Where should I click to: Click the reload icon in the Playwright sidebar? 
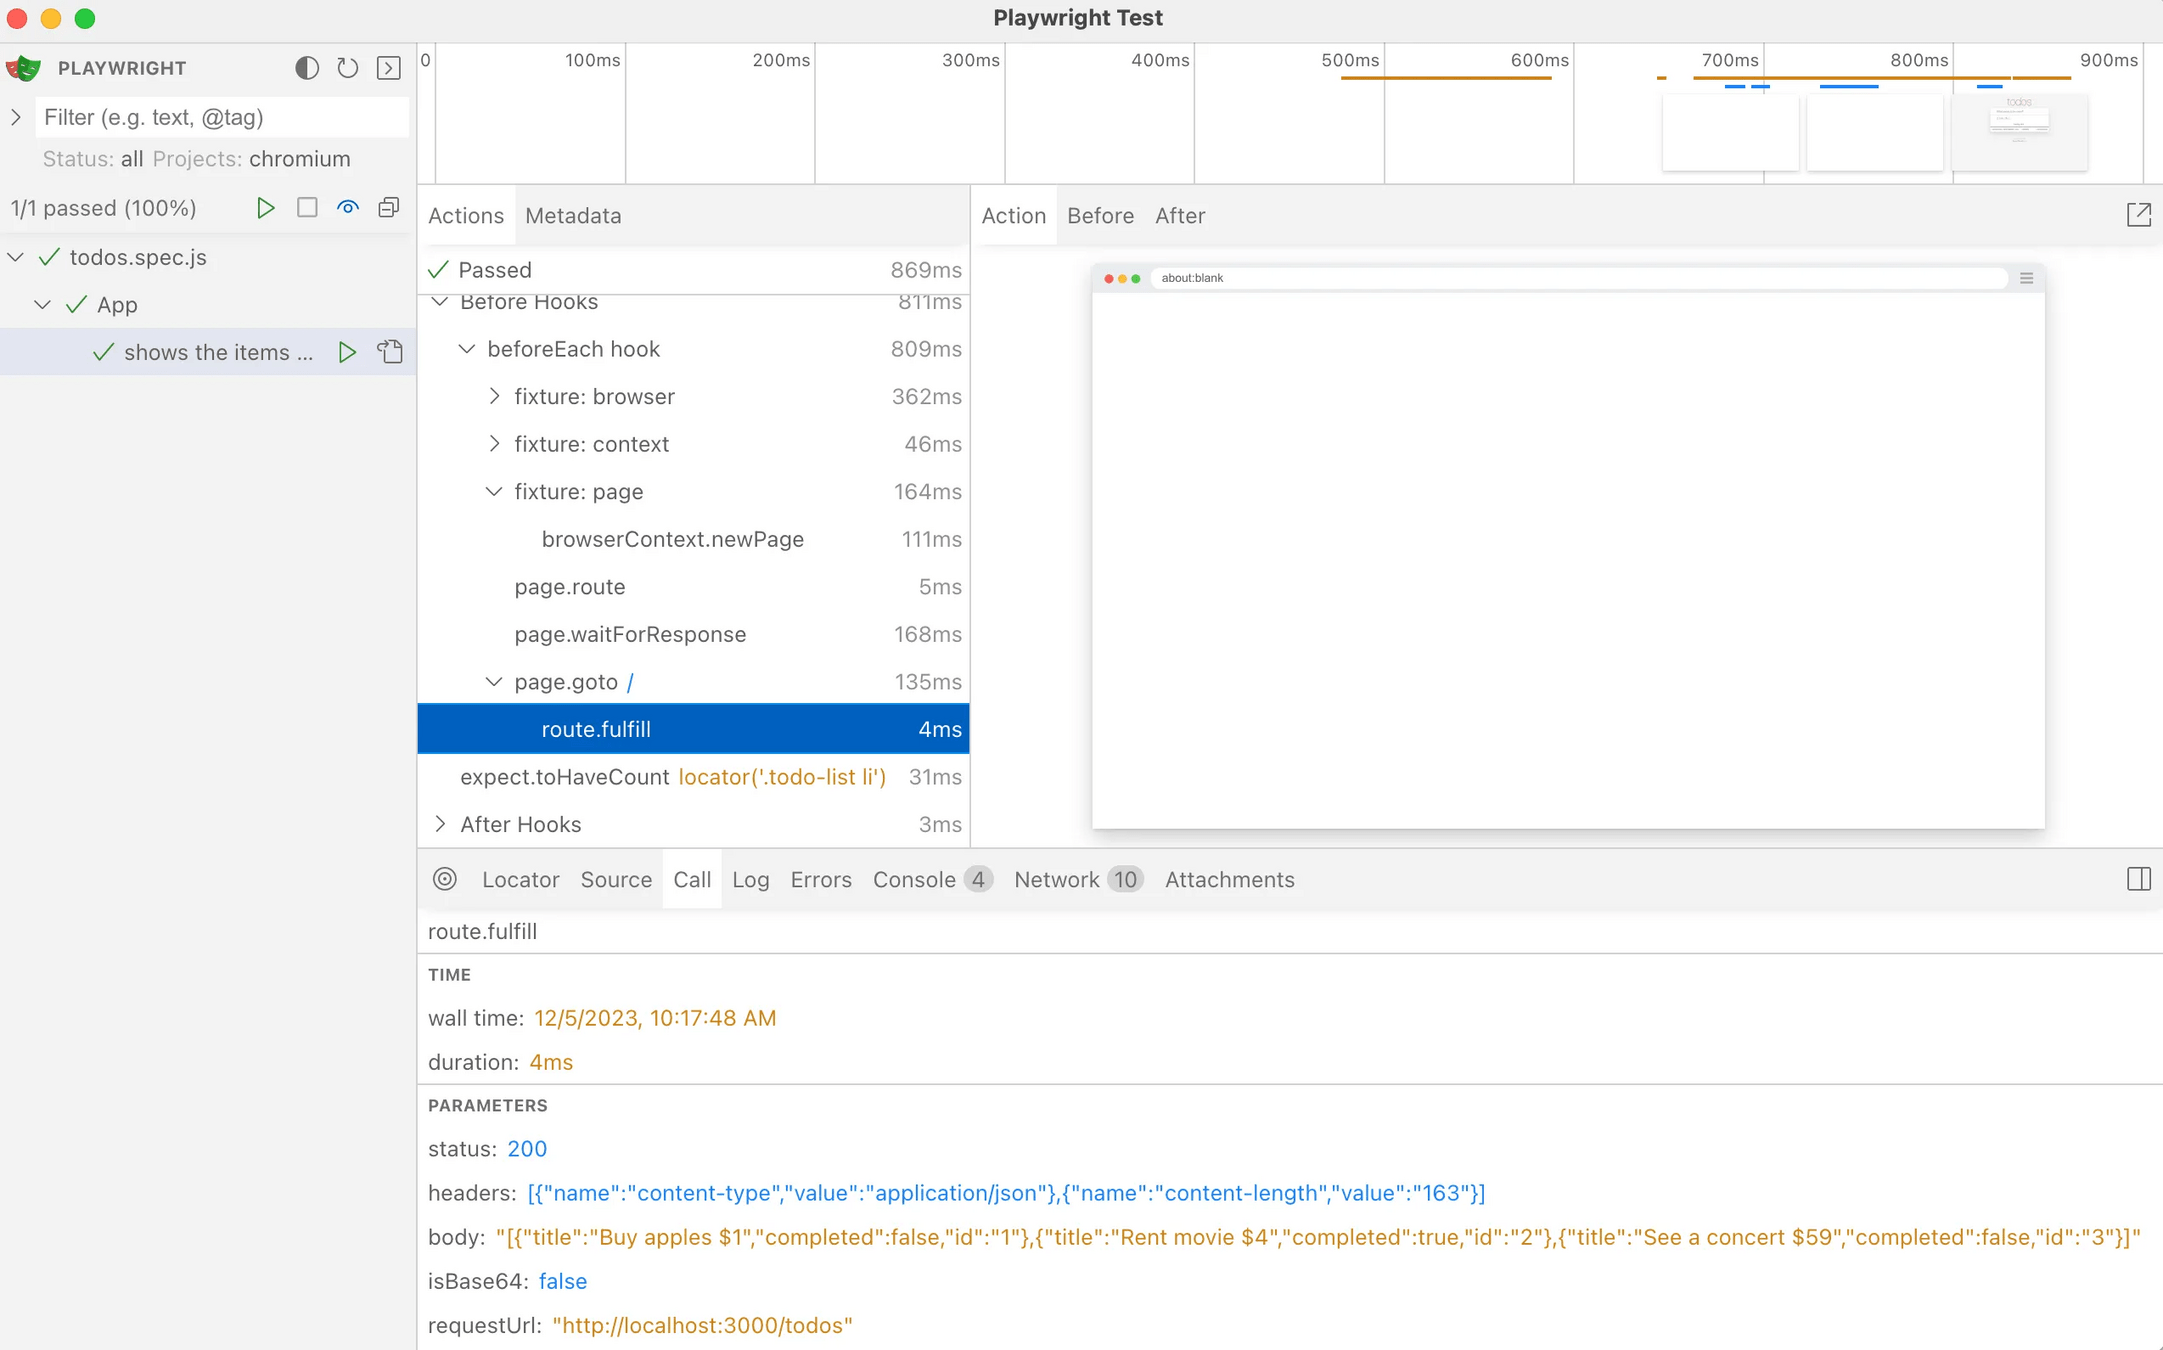point(347,68)
